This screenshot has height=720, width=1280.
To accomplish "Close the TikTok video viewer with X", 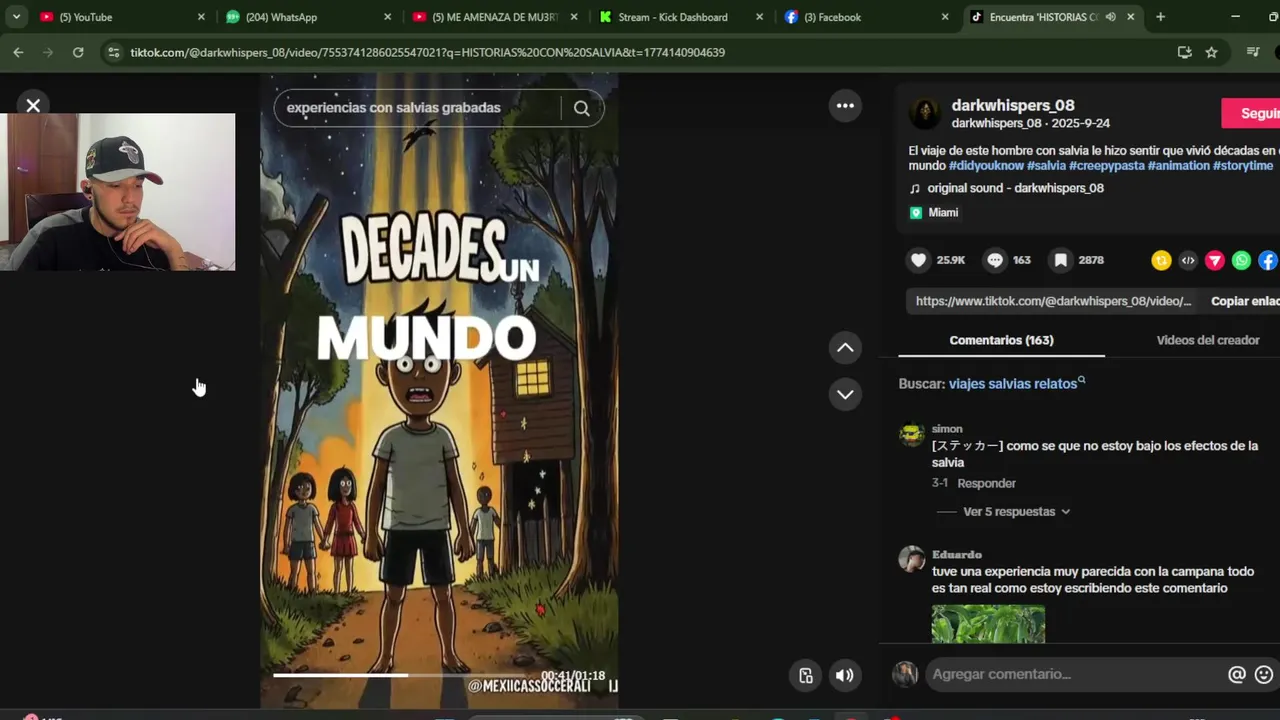I will click(33, 105).
